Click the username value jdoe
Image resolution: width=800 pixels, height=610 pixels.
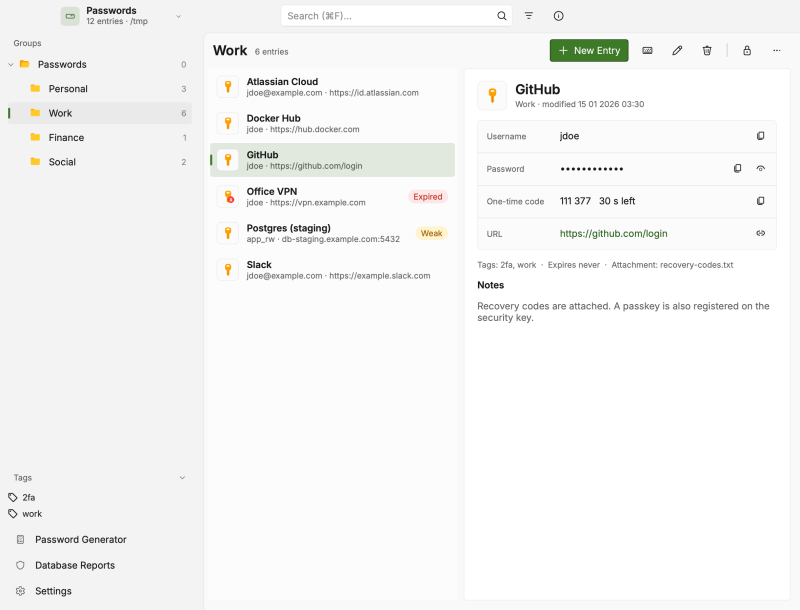click(x=569, y=136)
